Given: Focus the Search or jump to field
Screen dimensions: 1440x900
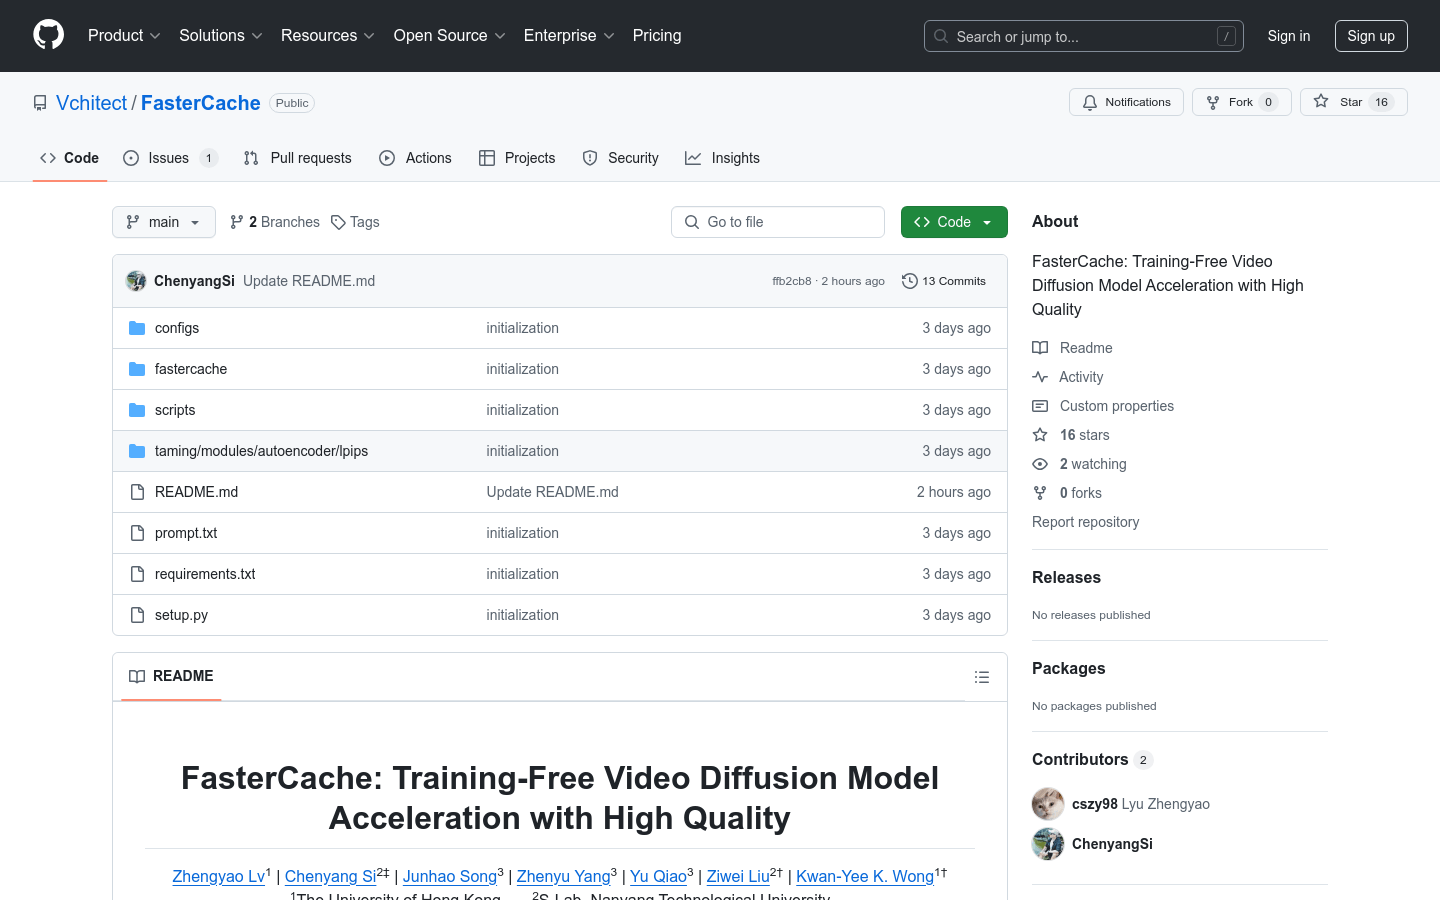Looking at the screenshot, I should (1084, 36).
